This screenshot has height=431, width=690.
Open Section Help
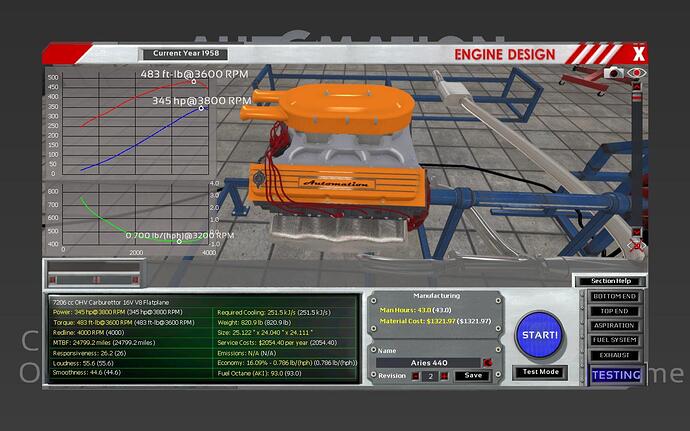610,281
